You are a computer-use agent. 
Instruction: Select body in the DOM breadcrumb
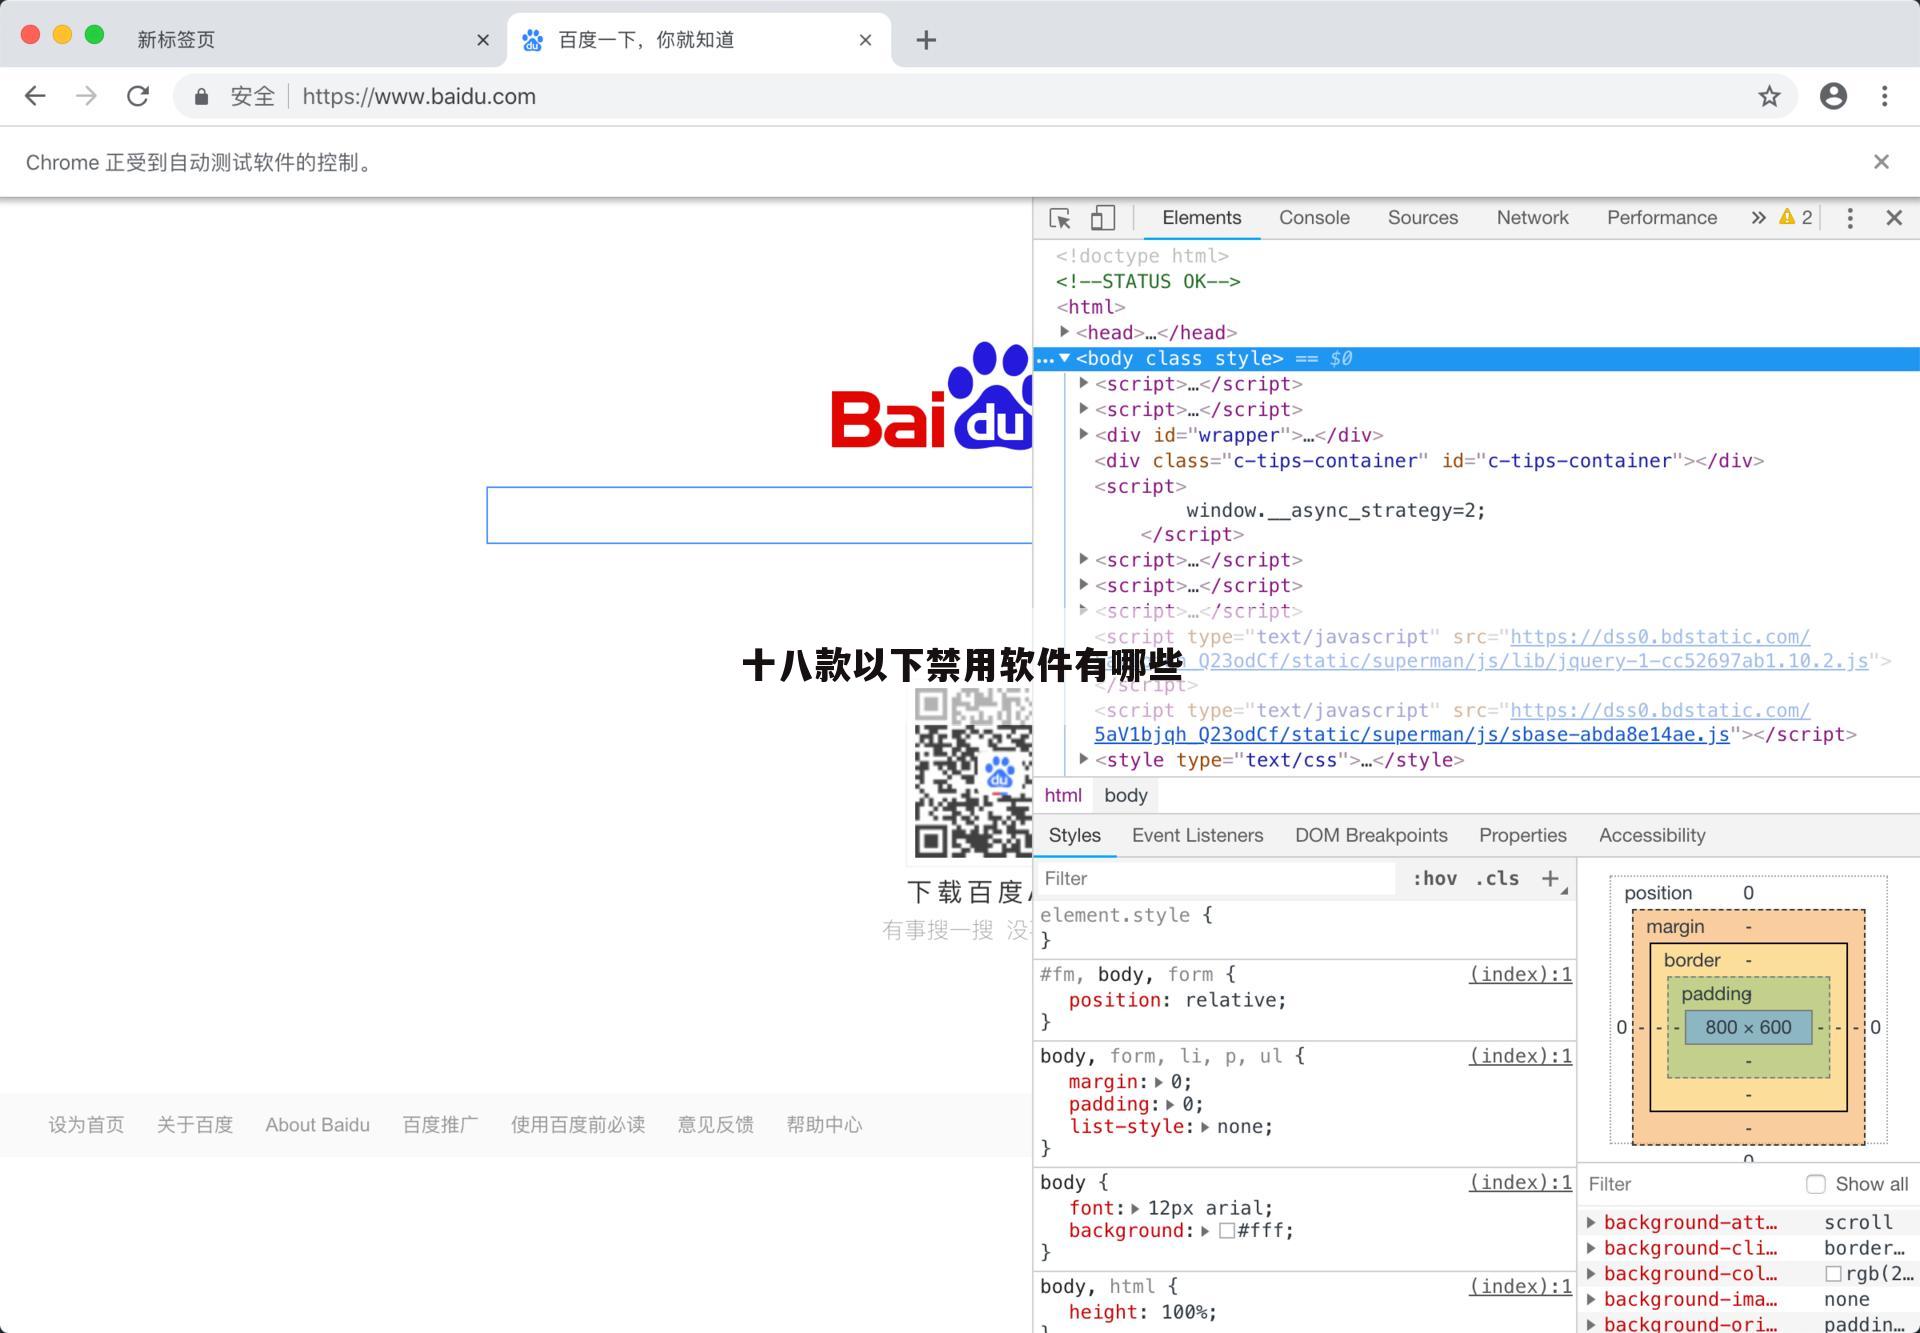(x=1126, y=795)
